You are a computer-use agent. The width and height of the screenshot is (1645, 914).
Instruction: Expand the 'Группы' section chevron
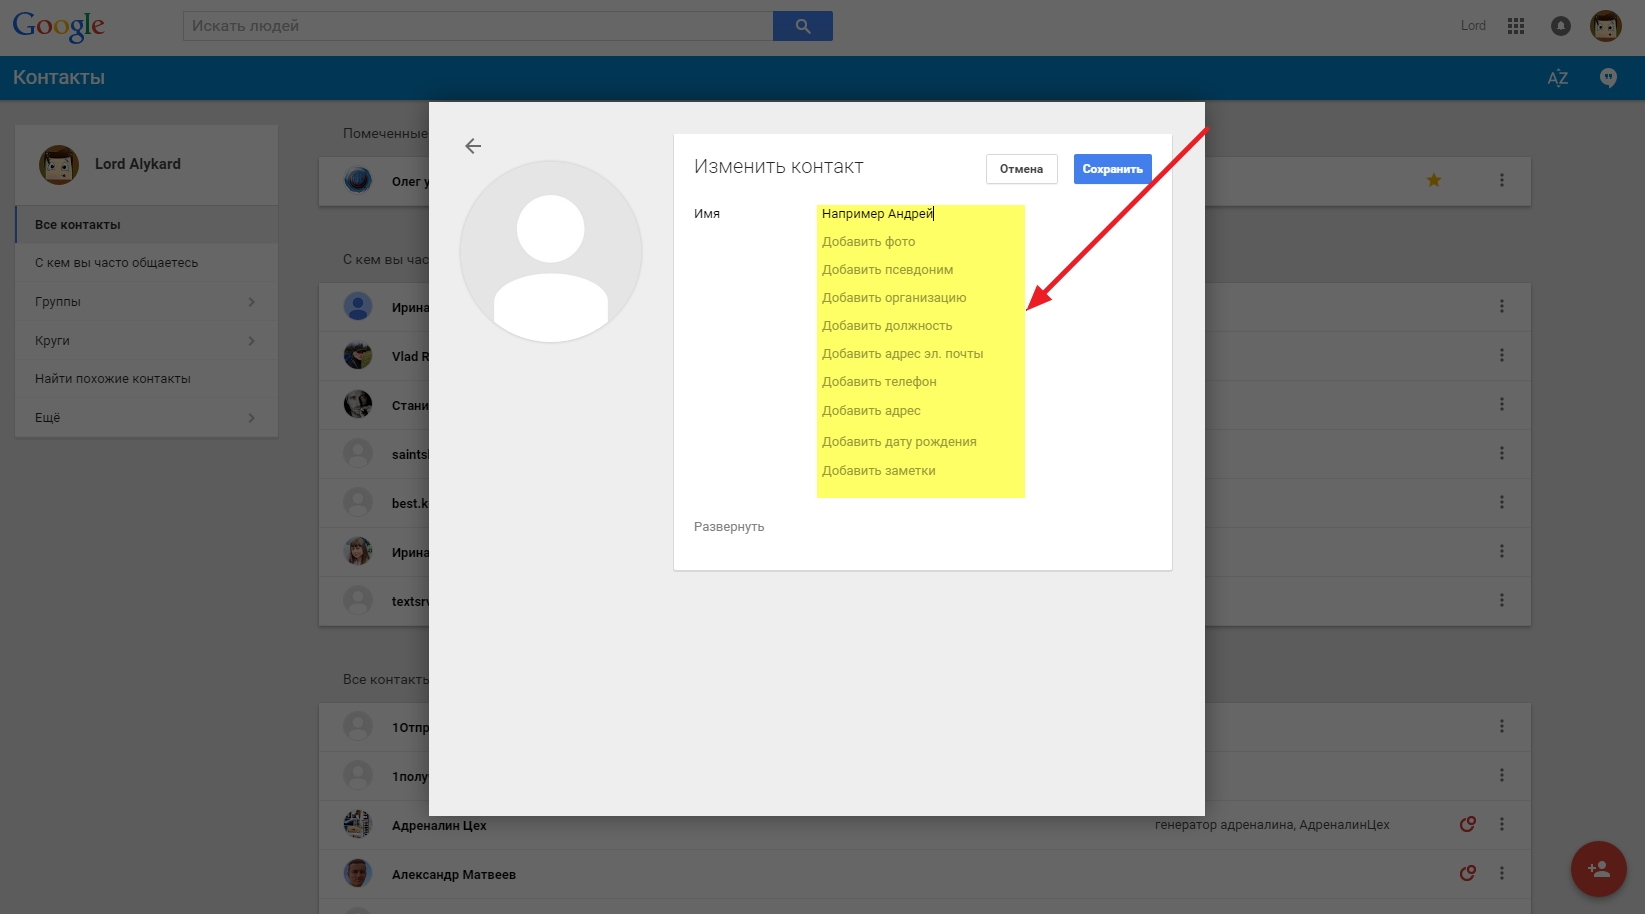pyautogui.click(x=251, y=302)
